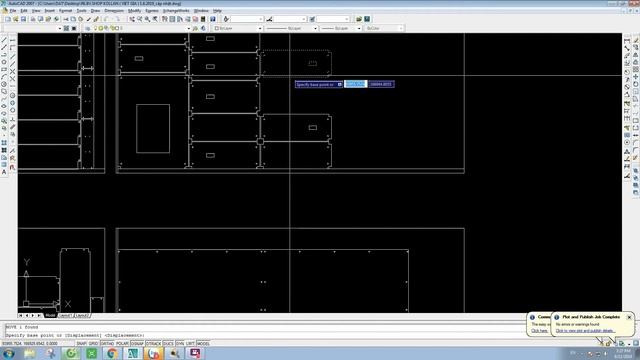Select the Rotate tool in the Modify toolbar
Viewport: 640px width, 360px height.
pos(636,84)
